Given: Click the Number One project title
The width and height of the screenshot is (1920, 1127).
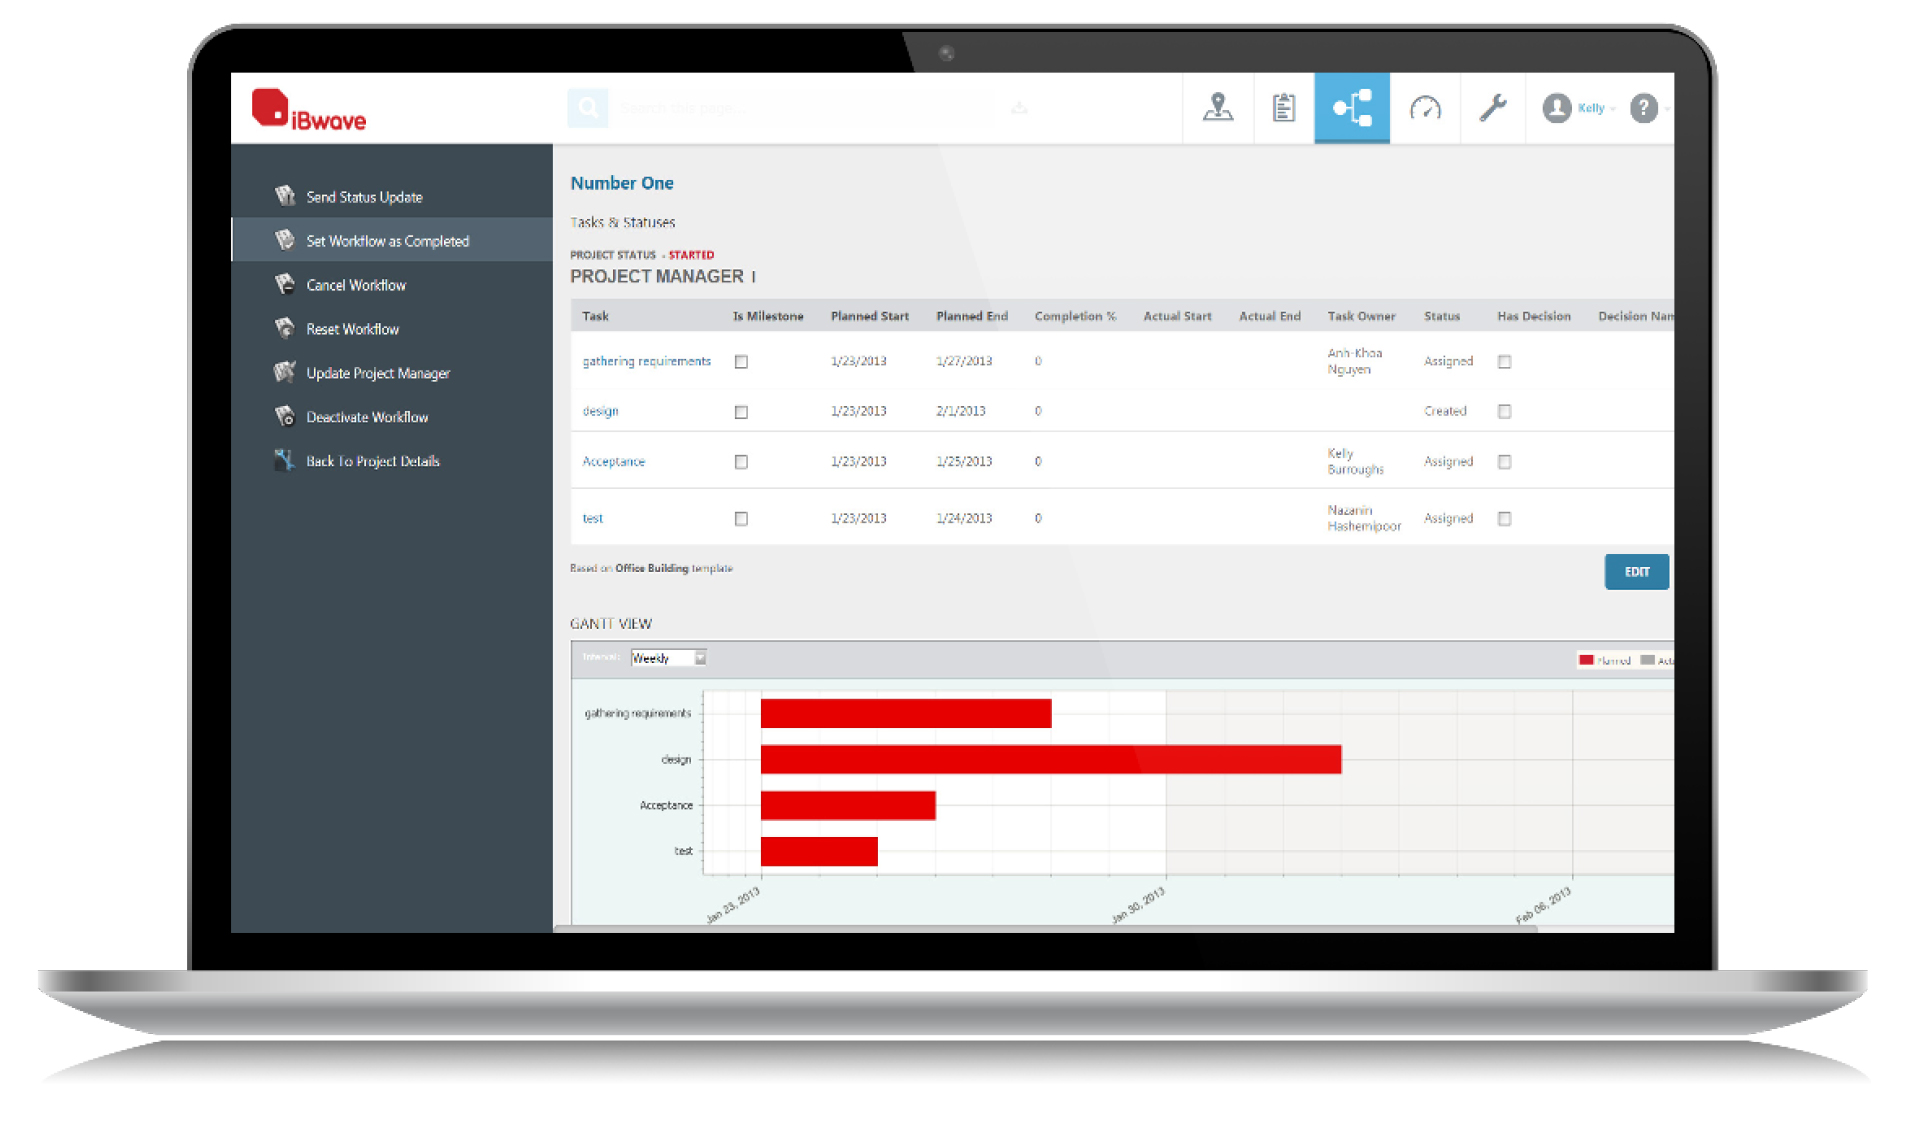Looking at the screenshot, I should (622, 183).
